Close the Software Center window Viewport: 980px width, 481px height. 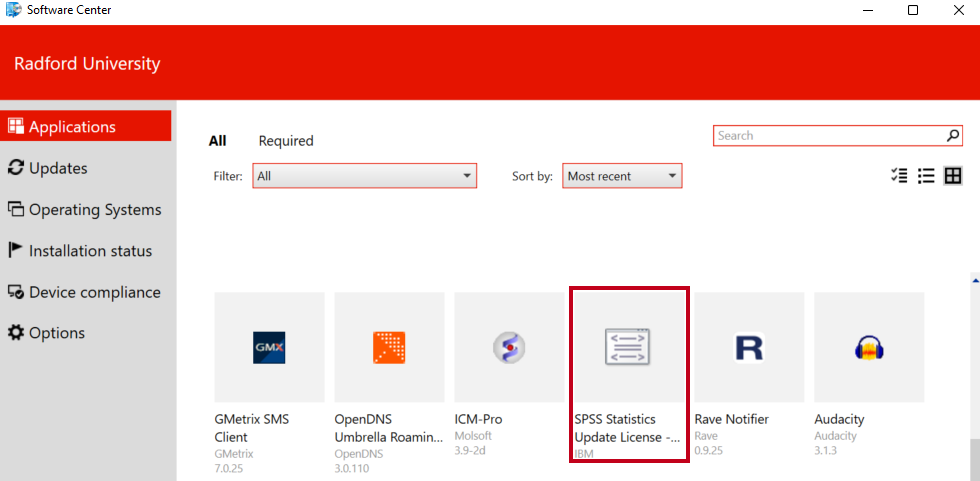(958, 10)
